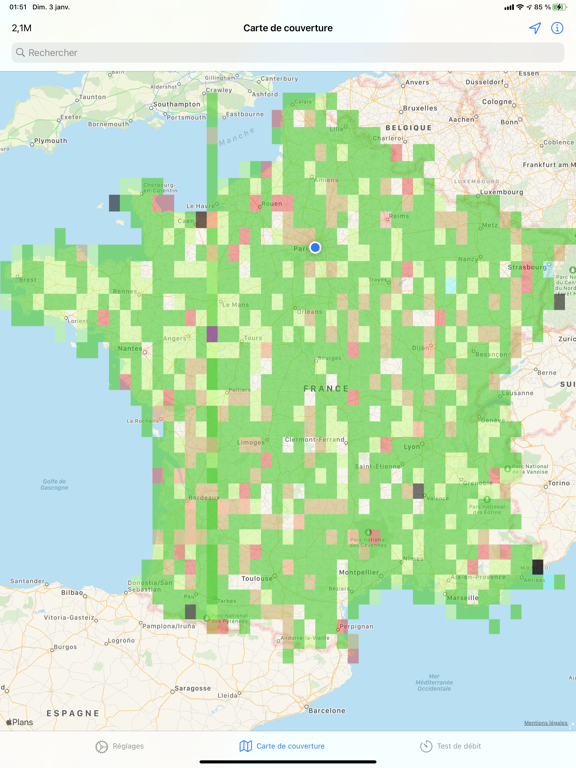Click the Torino city label
This screenshot has height=768, width=576.
point(559,483)
